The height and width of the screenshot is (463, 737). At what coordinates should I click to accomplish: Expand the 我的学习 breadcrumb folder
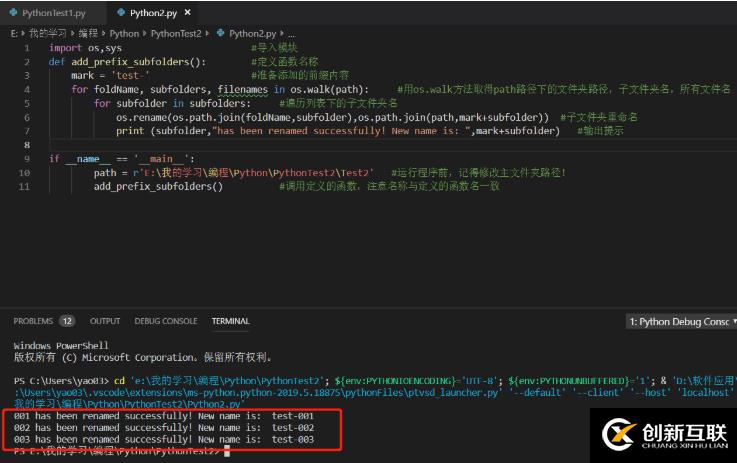44,33
